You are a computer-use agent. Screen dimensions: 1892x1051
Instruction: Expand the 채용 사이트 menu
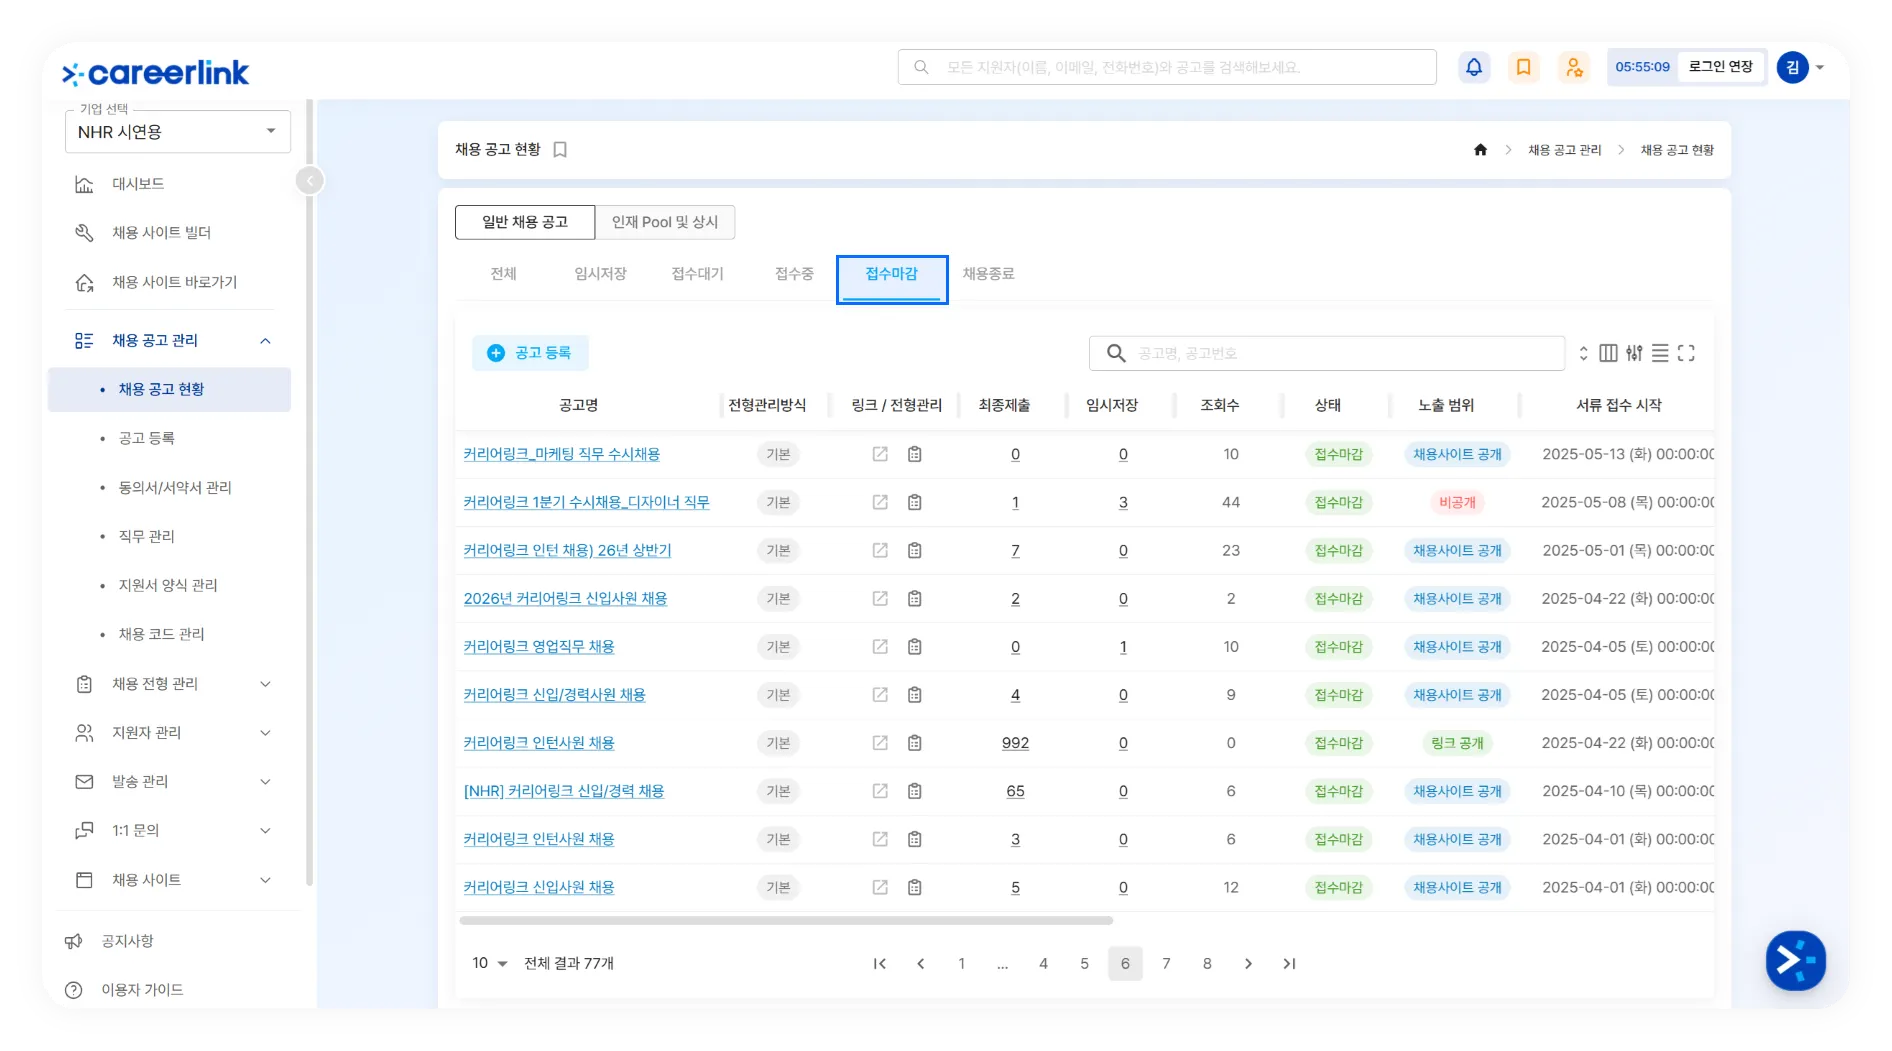(265, 880)
